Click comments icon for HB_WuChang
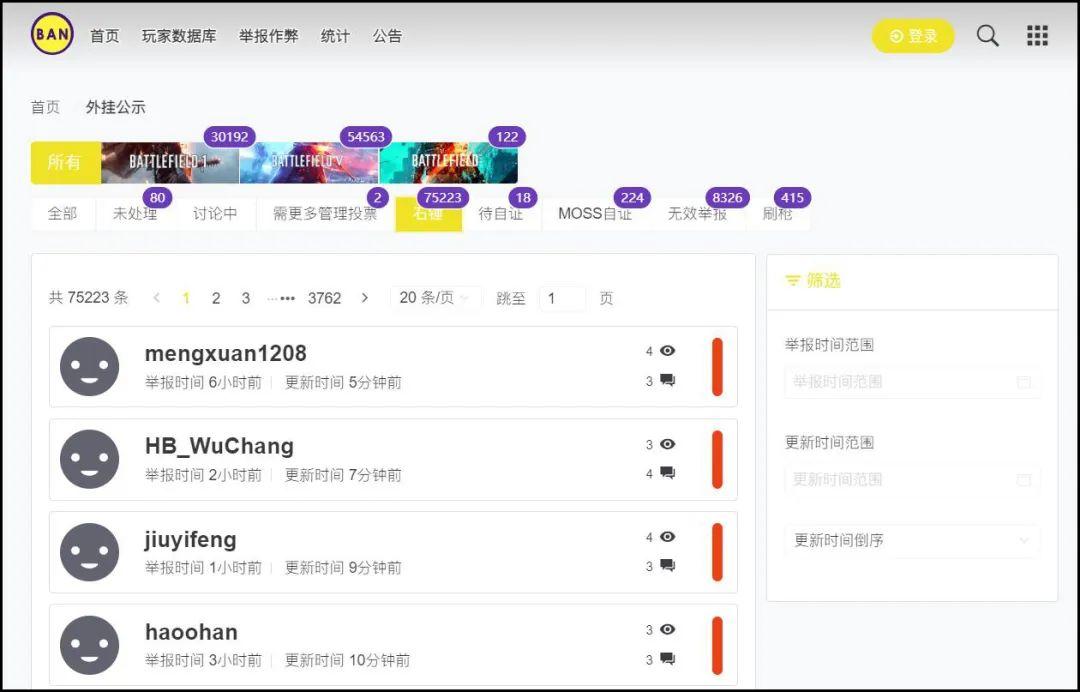Screen dimensions: 1080x692 (667, 473)
